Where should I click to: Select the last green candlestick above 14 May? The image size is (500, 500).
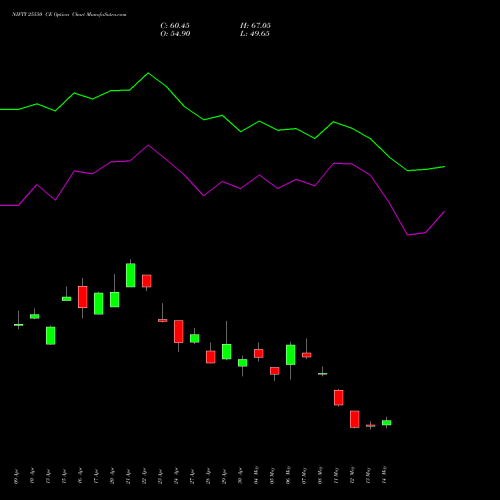pos(387,423)
